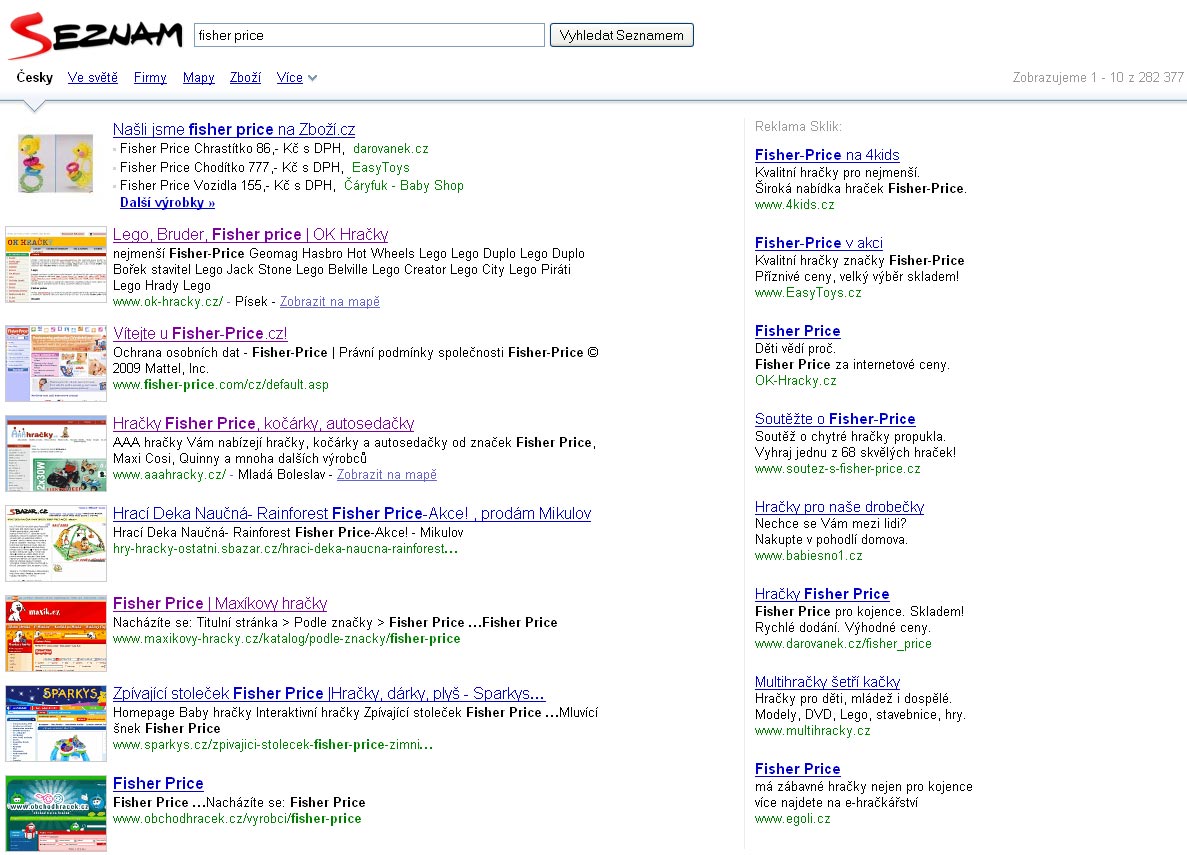Open ad 'Hračky pro naše drobečky'
This screenshot has width=1187, height=855.
point(840,507)
